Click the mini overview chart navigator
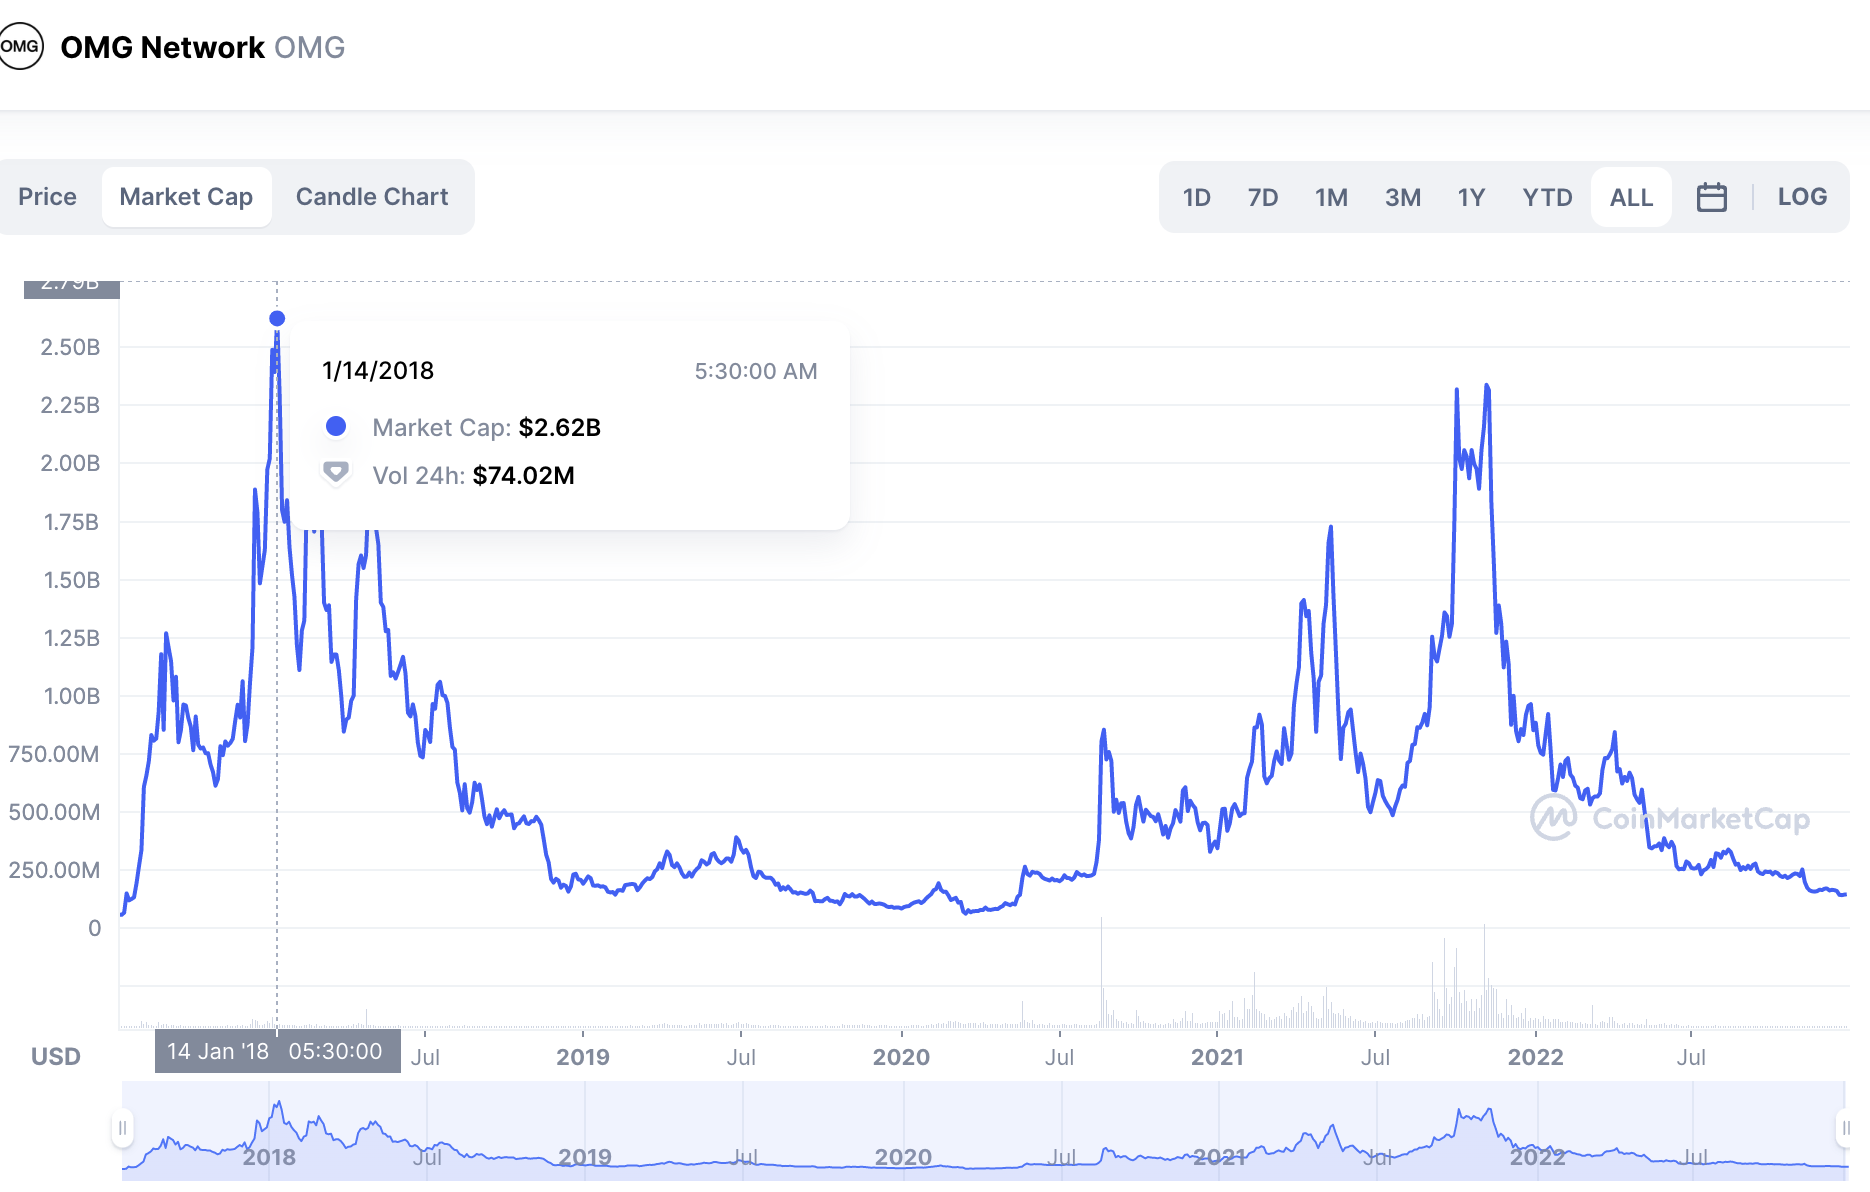Image resolution: width=1870 pixels, height=1192 pixels. 984,1130
